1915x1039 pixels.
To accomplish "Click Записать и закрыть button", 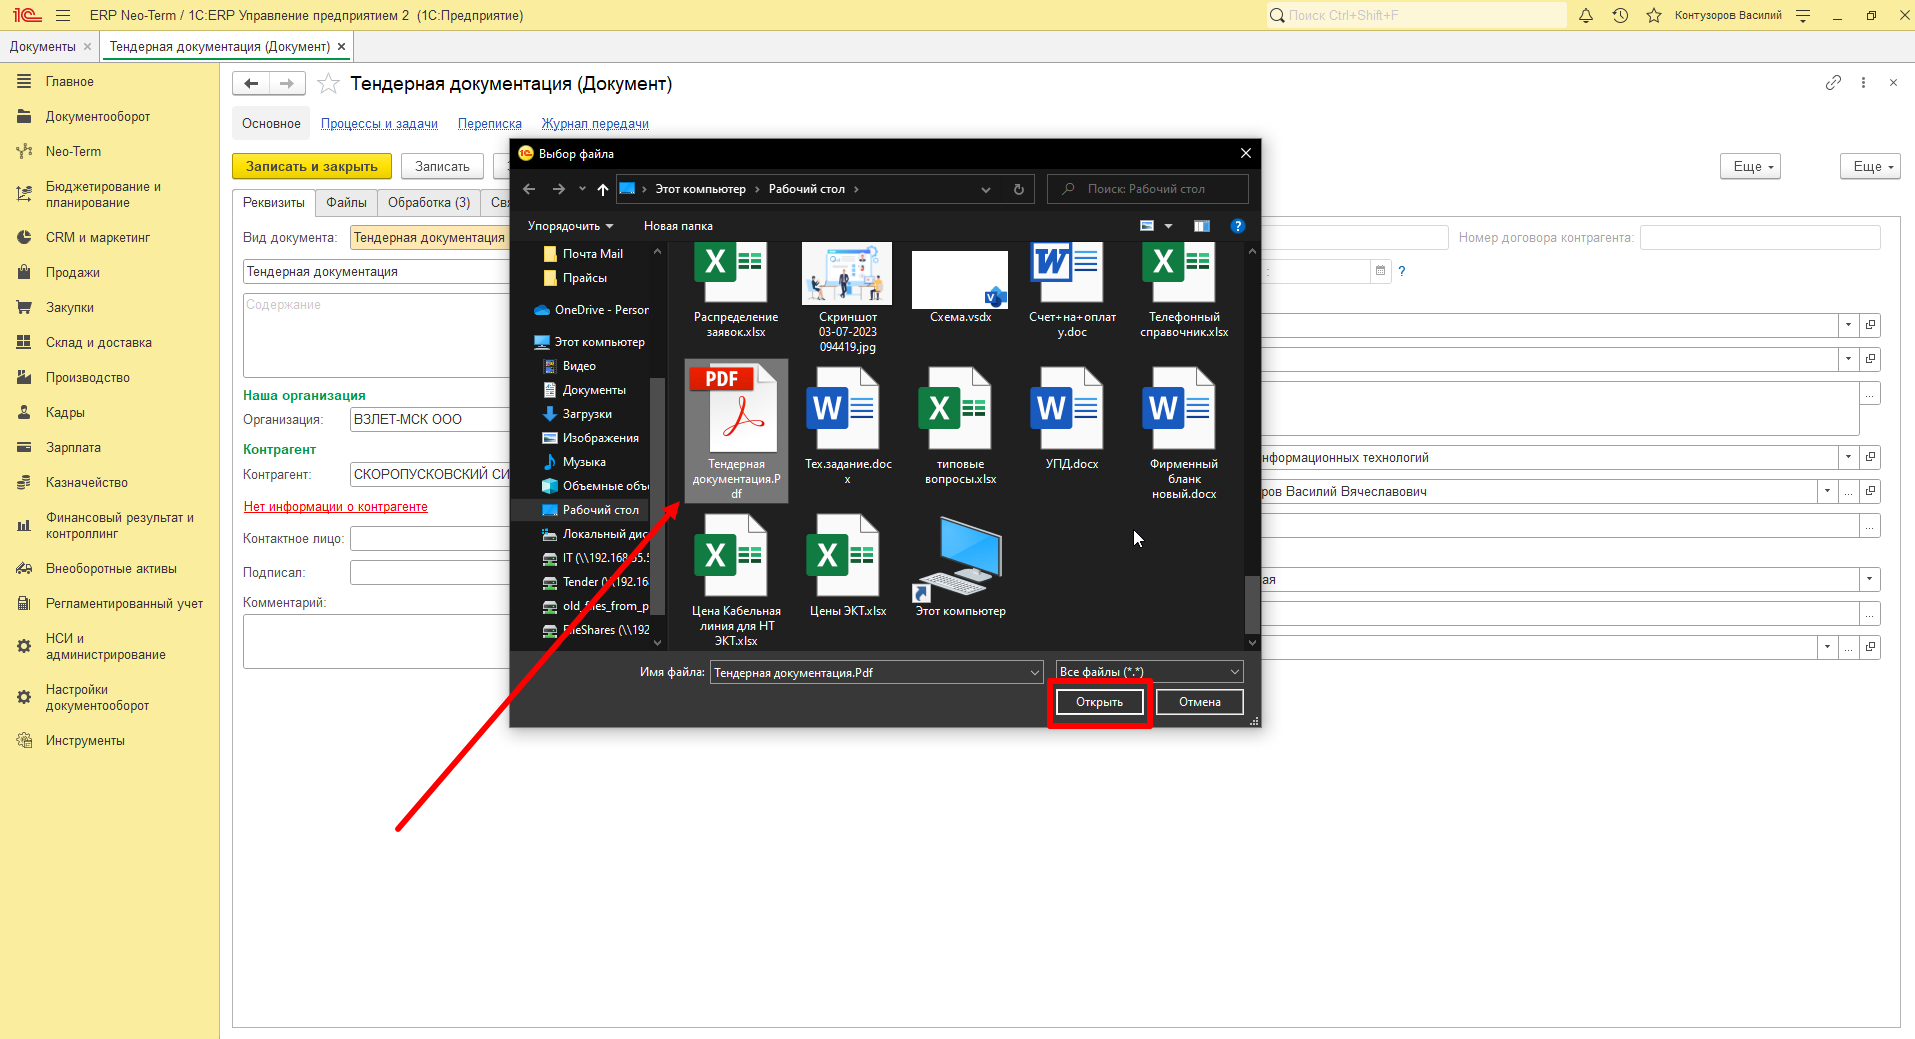I will (x=312, y=167).
